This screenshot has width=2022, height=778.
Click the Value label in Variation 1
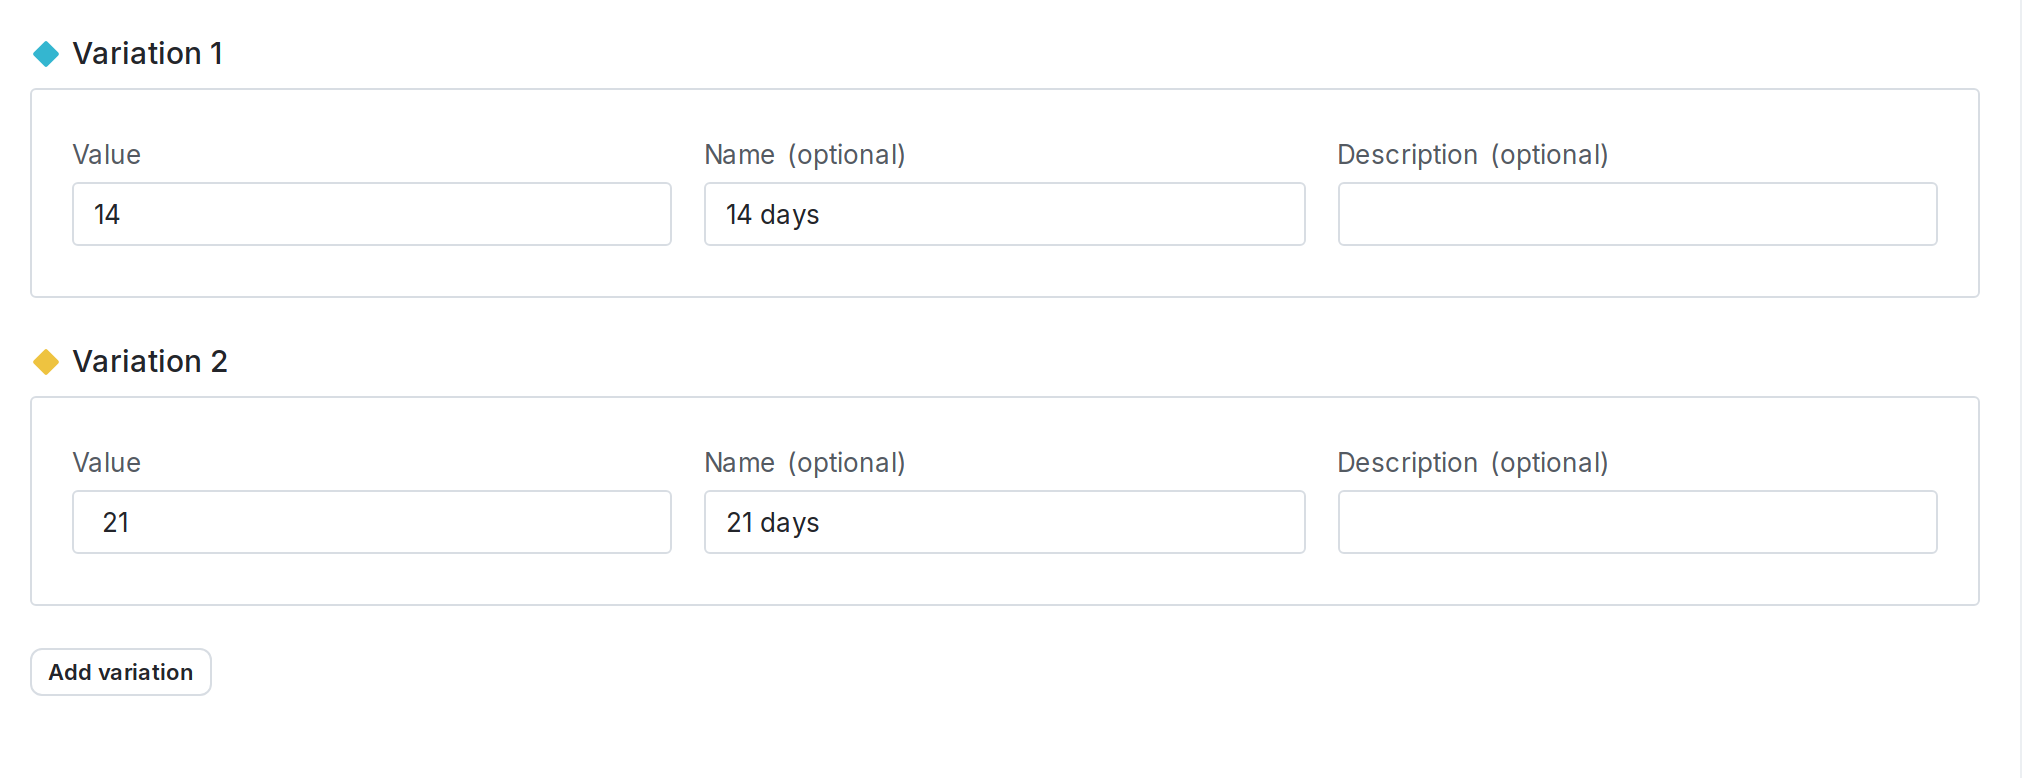pyautogui.click(x=106, y=155)
